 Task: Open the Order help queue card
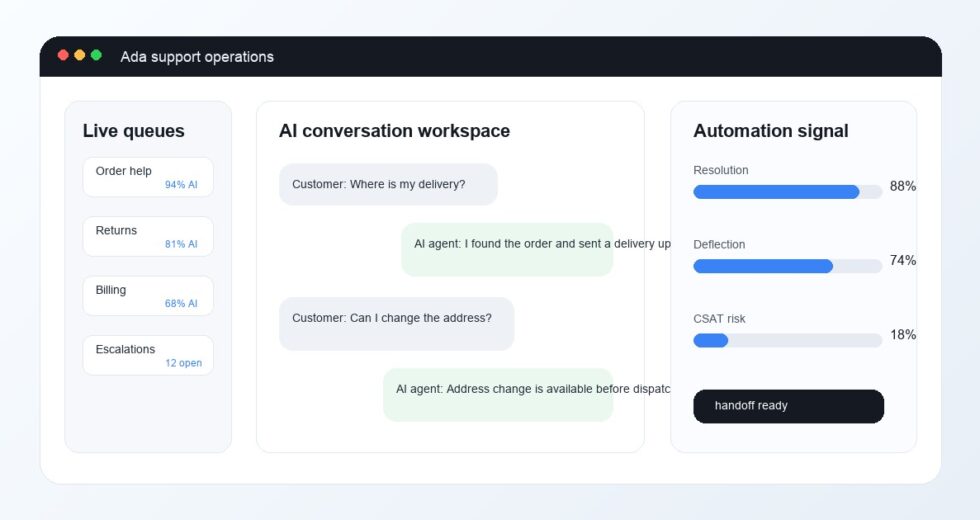[148, 178]
